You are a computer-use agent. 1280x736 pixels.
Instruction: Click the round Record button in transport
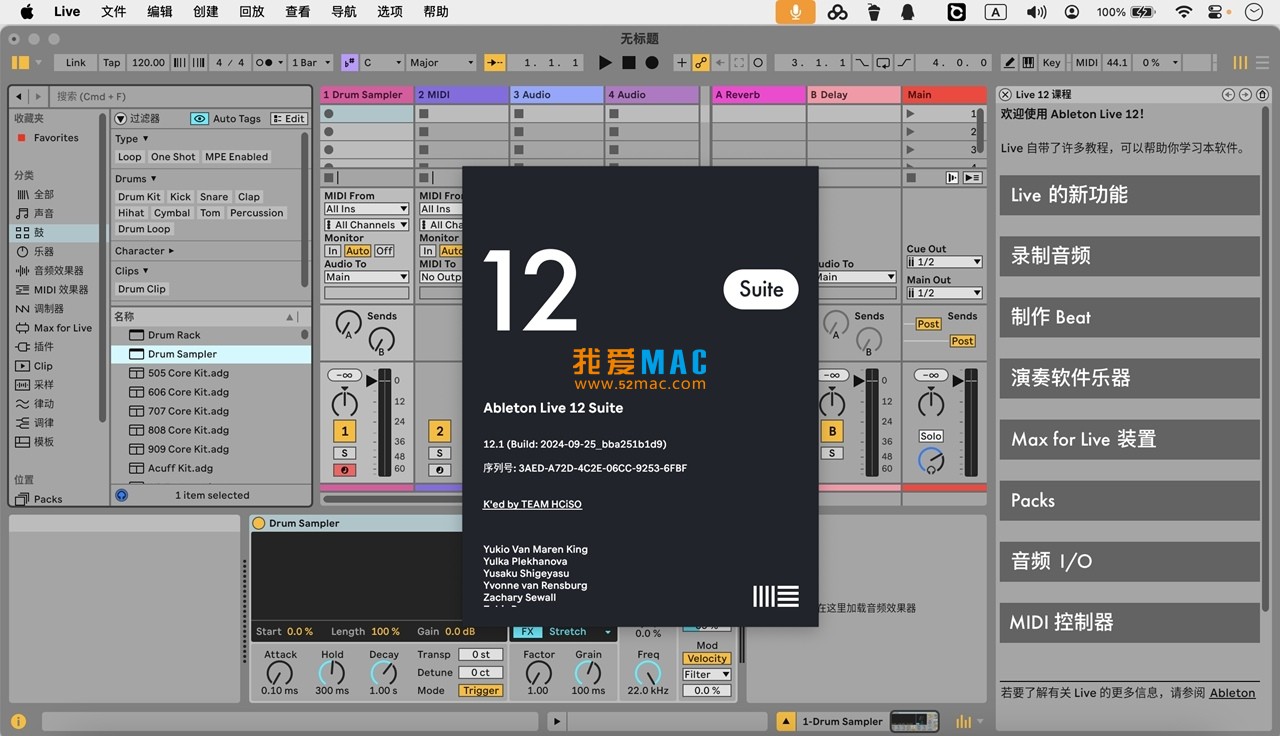(652, 62)
